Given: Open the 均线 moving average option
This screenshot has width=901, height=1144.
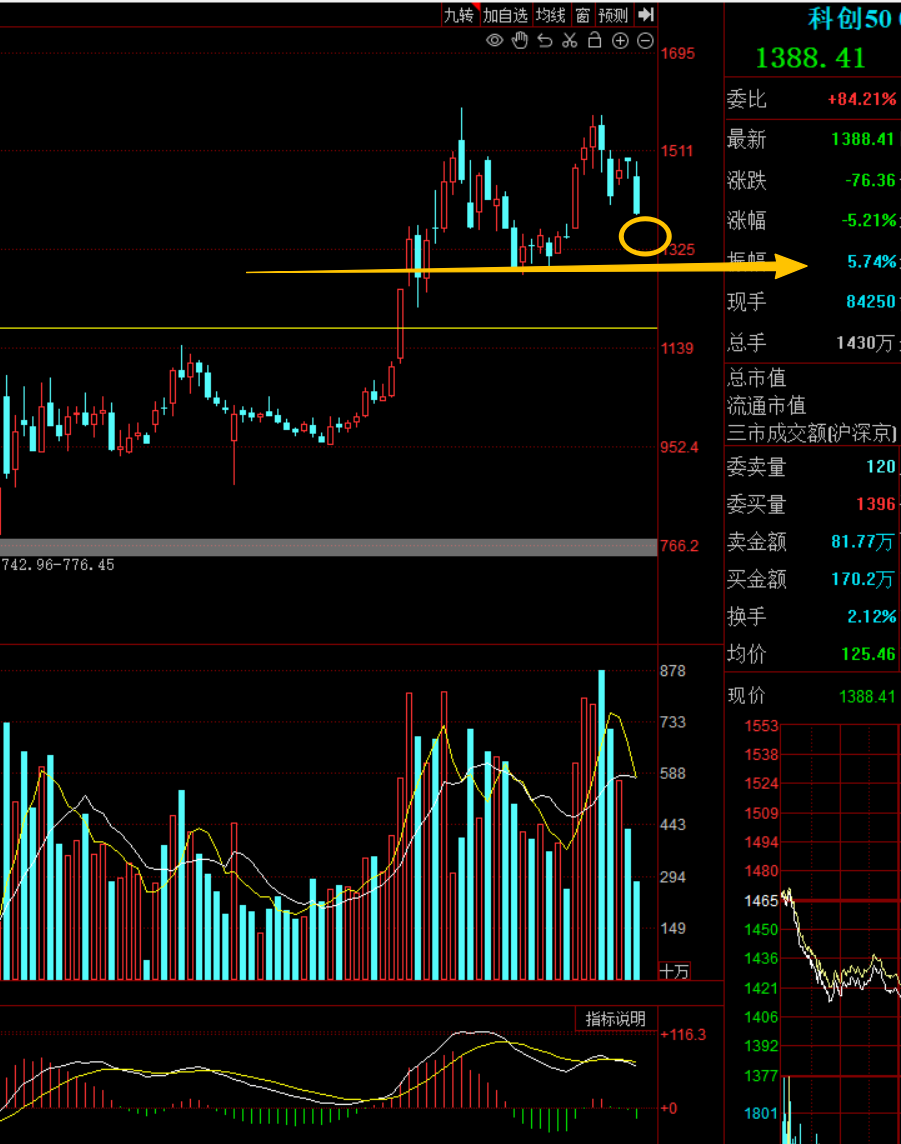Looking at the screenshot, I should coord(551,15).
